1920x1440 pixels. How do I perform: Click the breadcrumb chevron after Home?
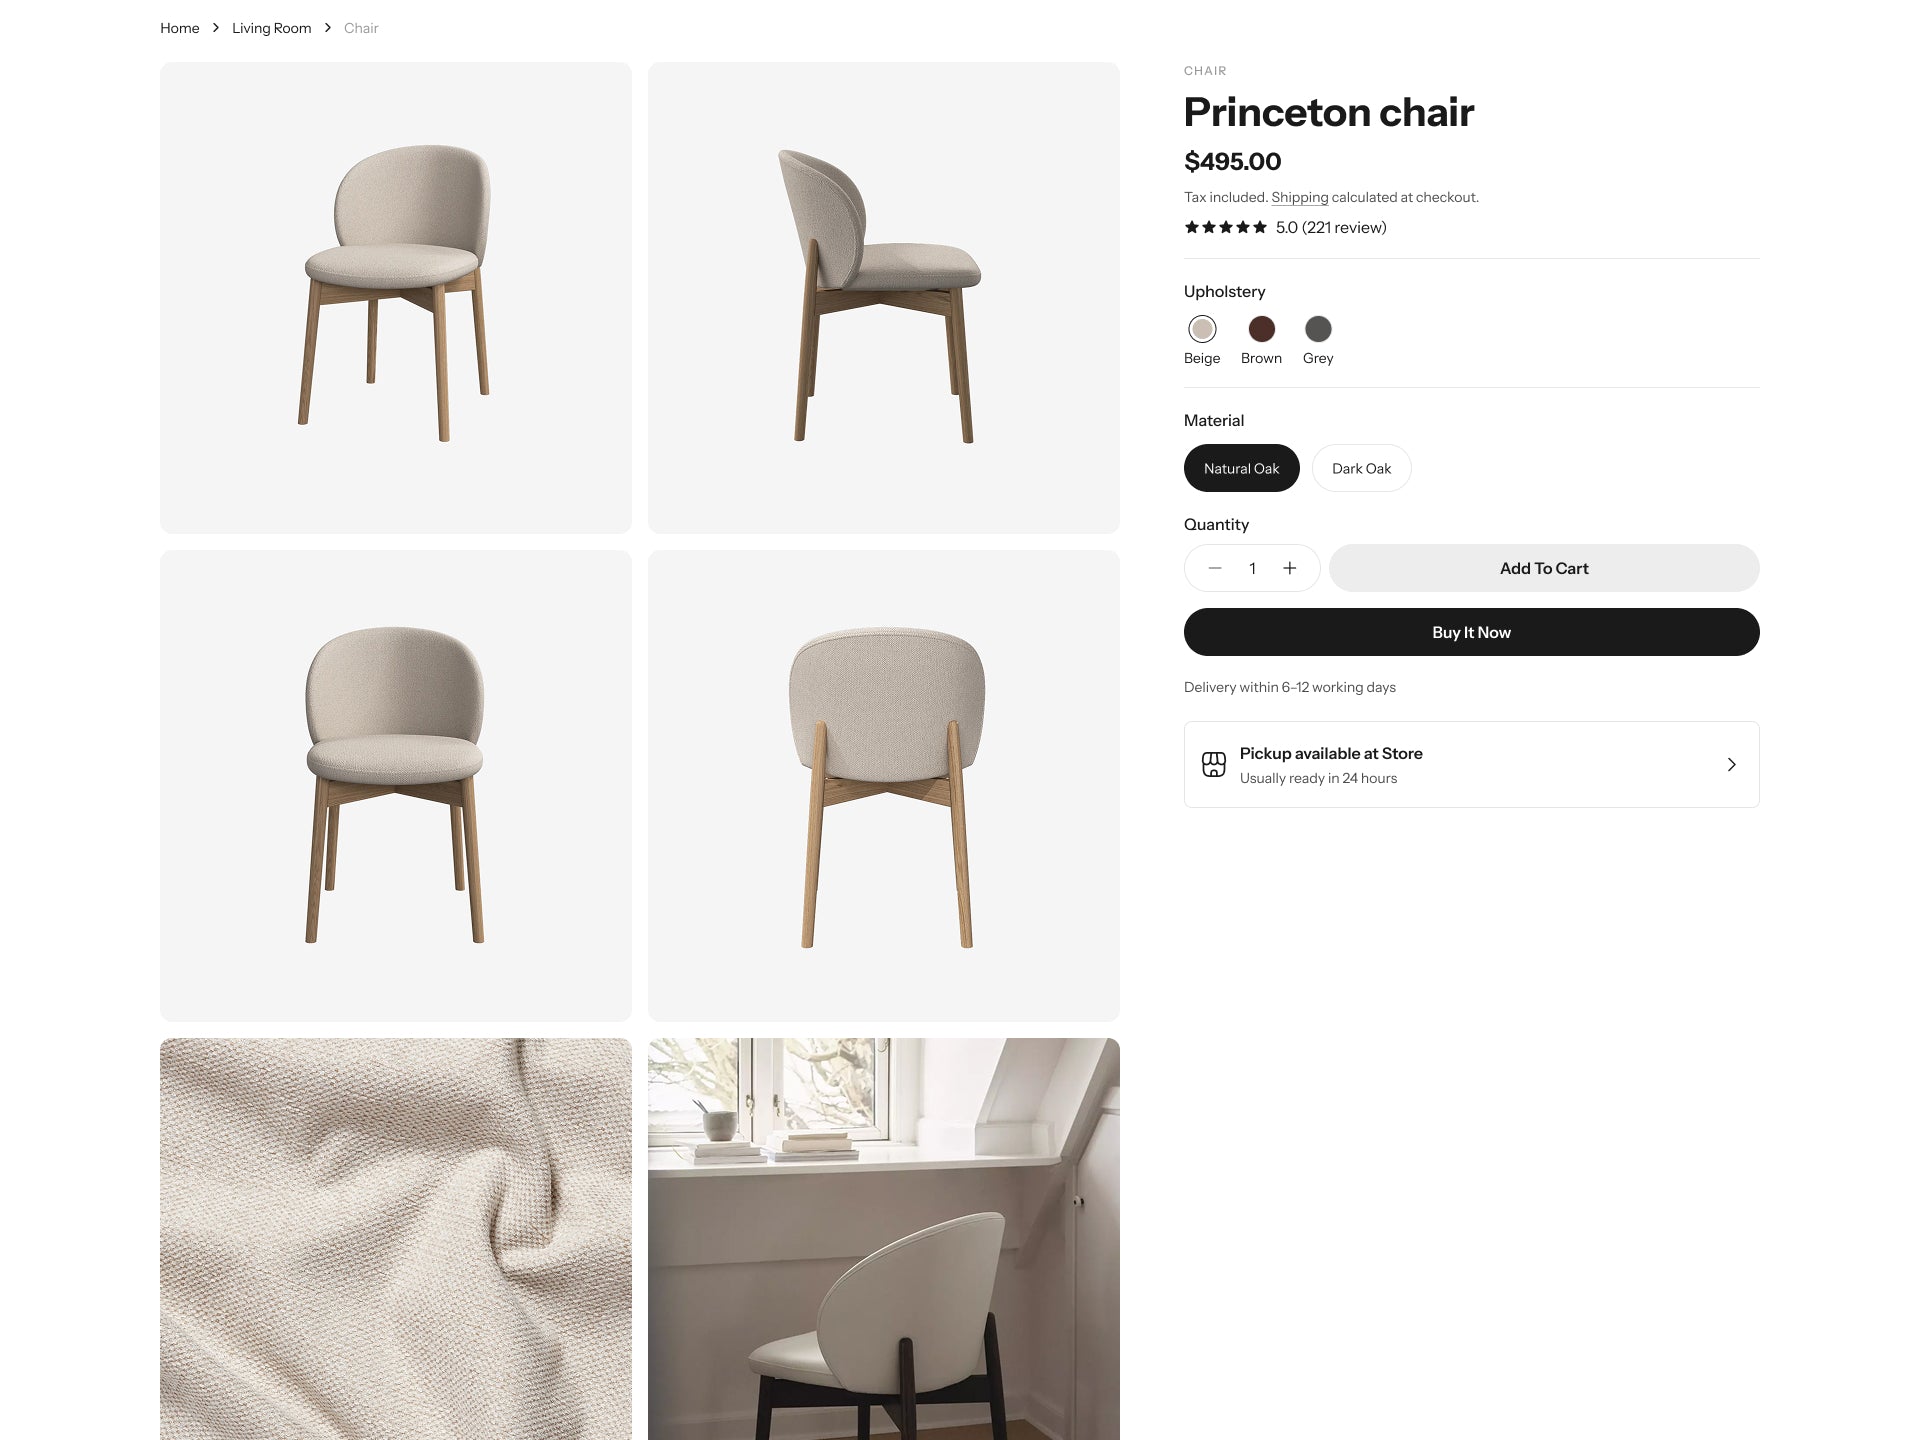[x=215, y=28]
